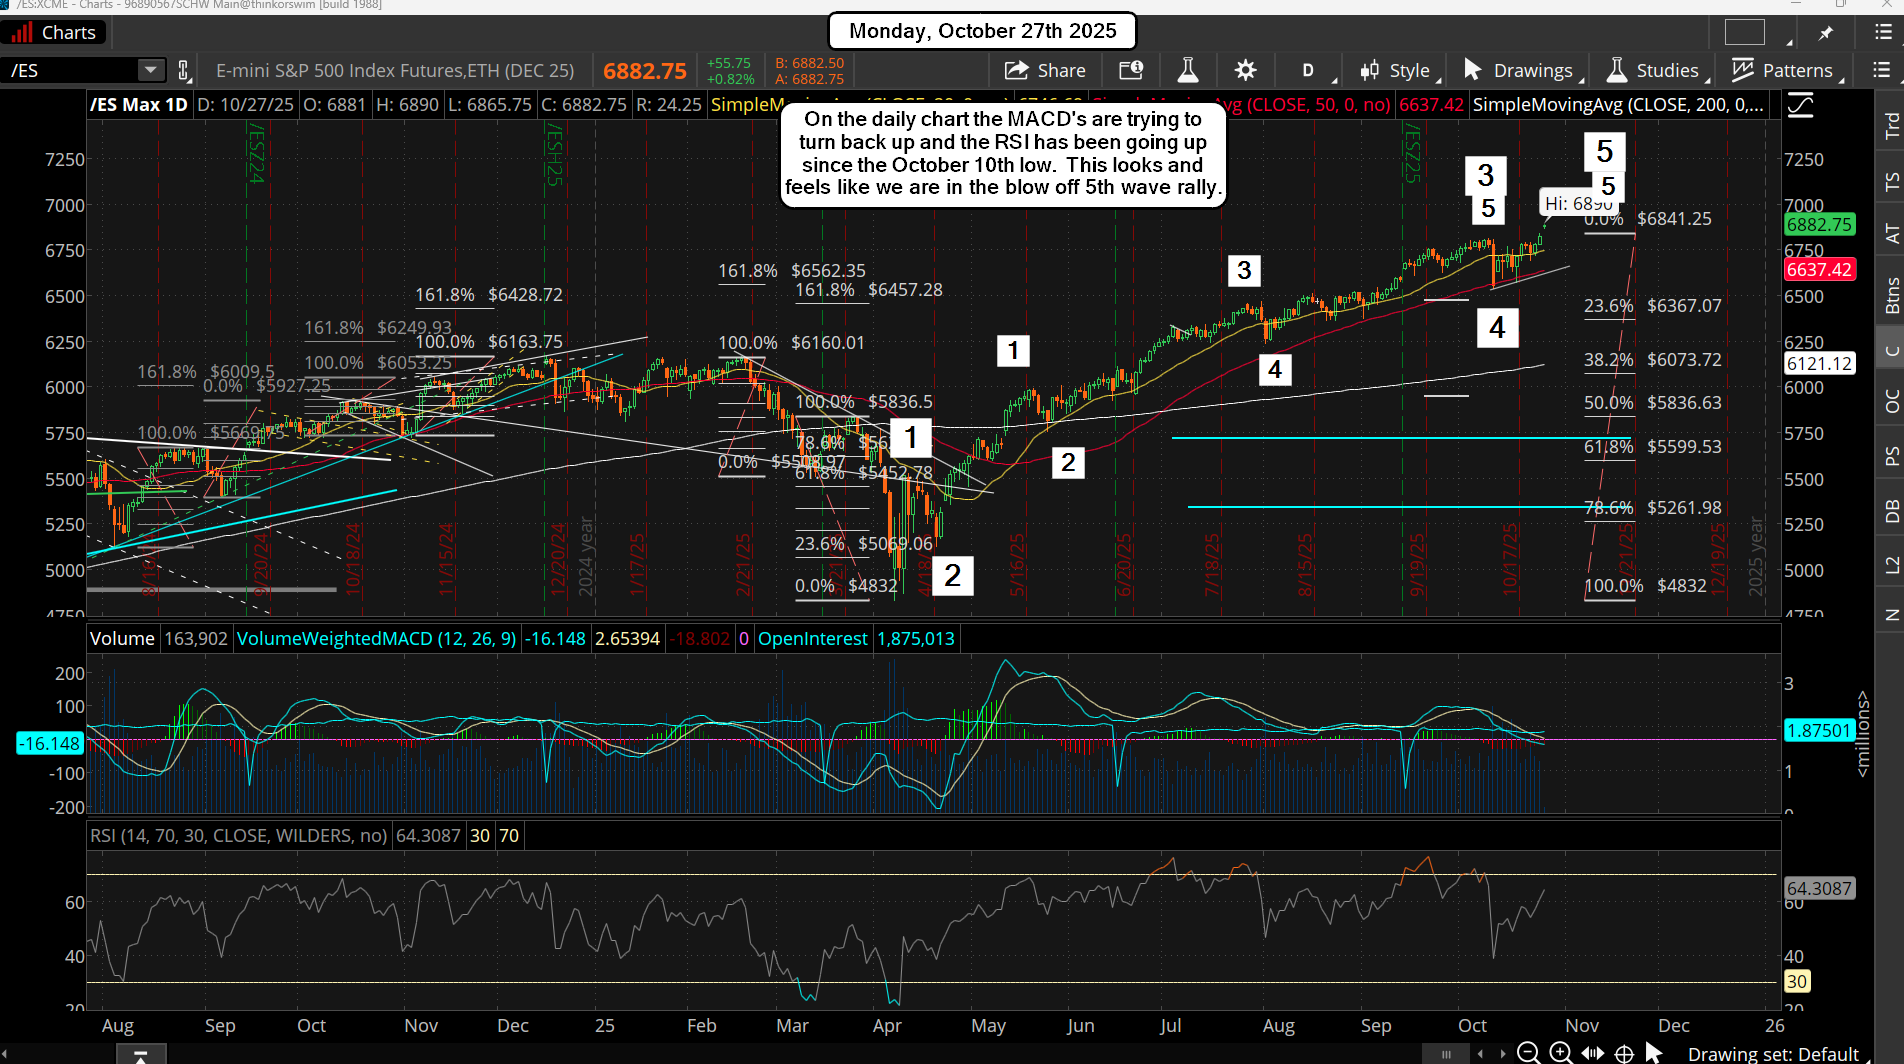This screenshot has width=1904, height=1064.
Task: Click the Share button
Action: 1045,70
